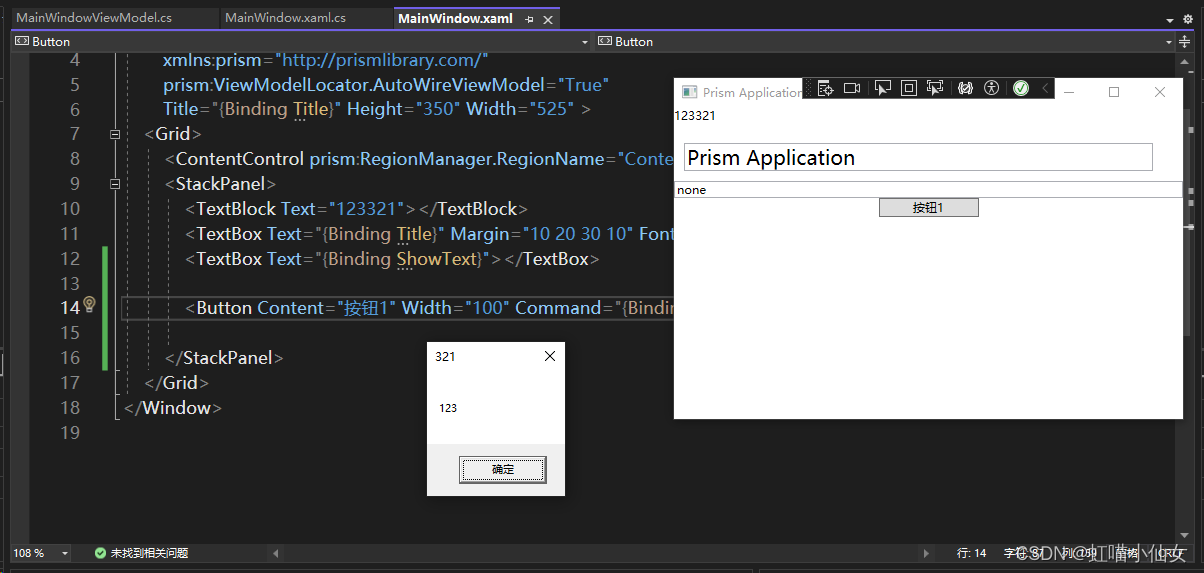Pin the MainWindow.xaml tab
Image resolution: width=1204 pixels, height=573 pixels.
click(x=529, y=19)
